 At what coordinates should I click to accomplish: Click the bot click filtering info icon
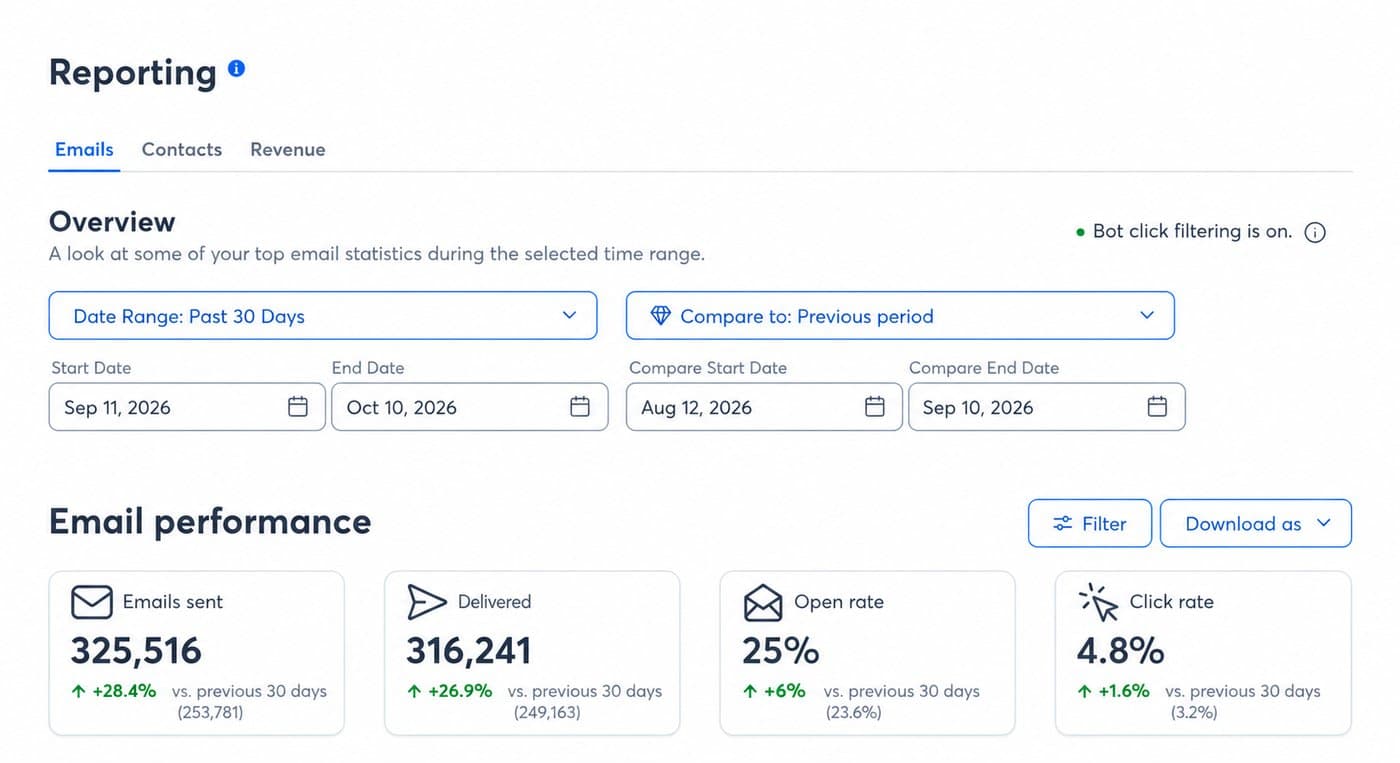[1316, 232]
